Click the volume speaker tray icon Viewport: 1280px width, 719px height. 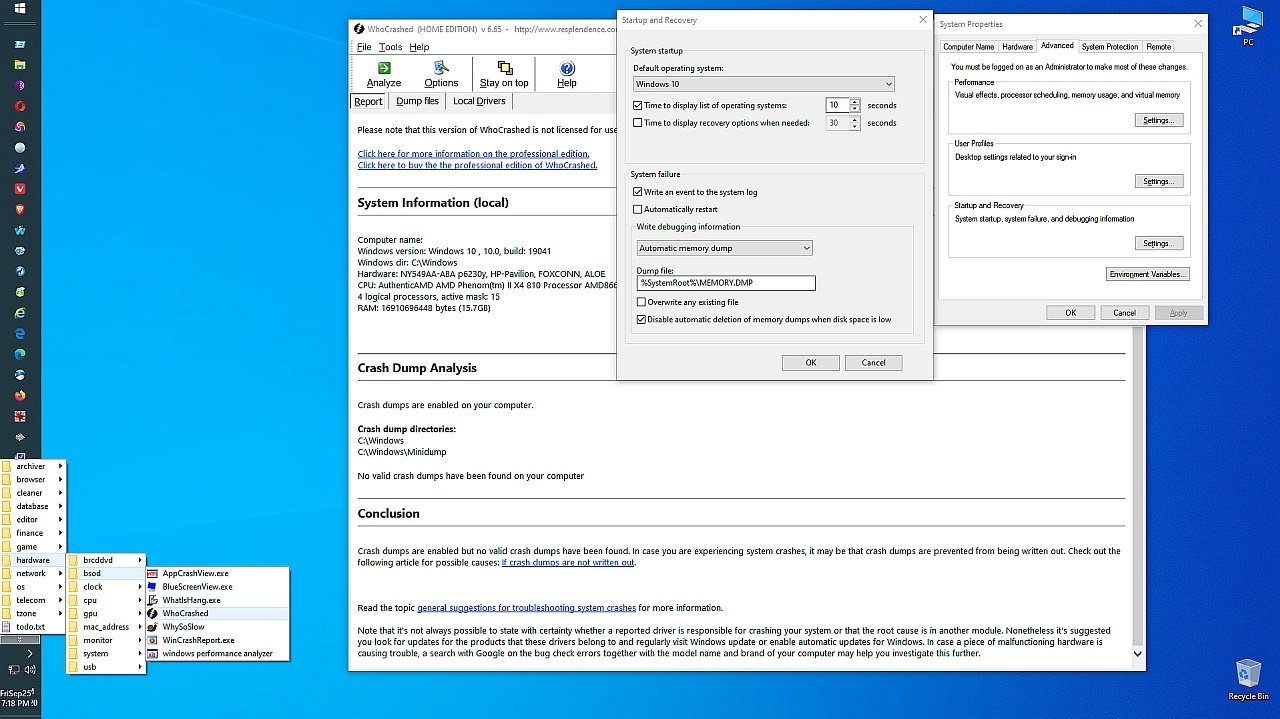[x=29, y=670]
